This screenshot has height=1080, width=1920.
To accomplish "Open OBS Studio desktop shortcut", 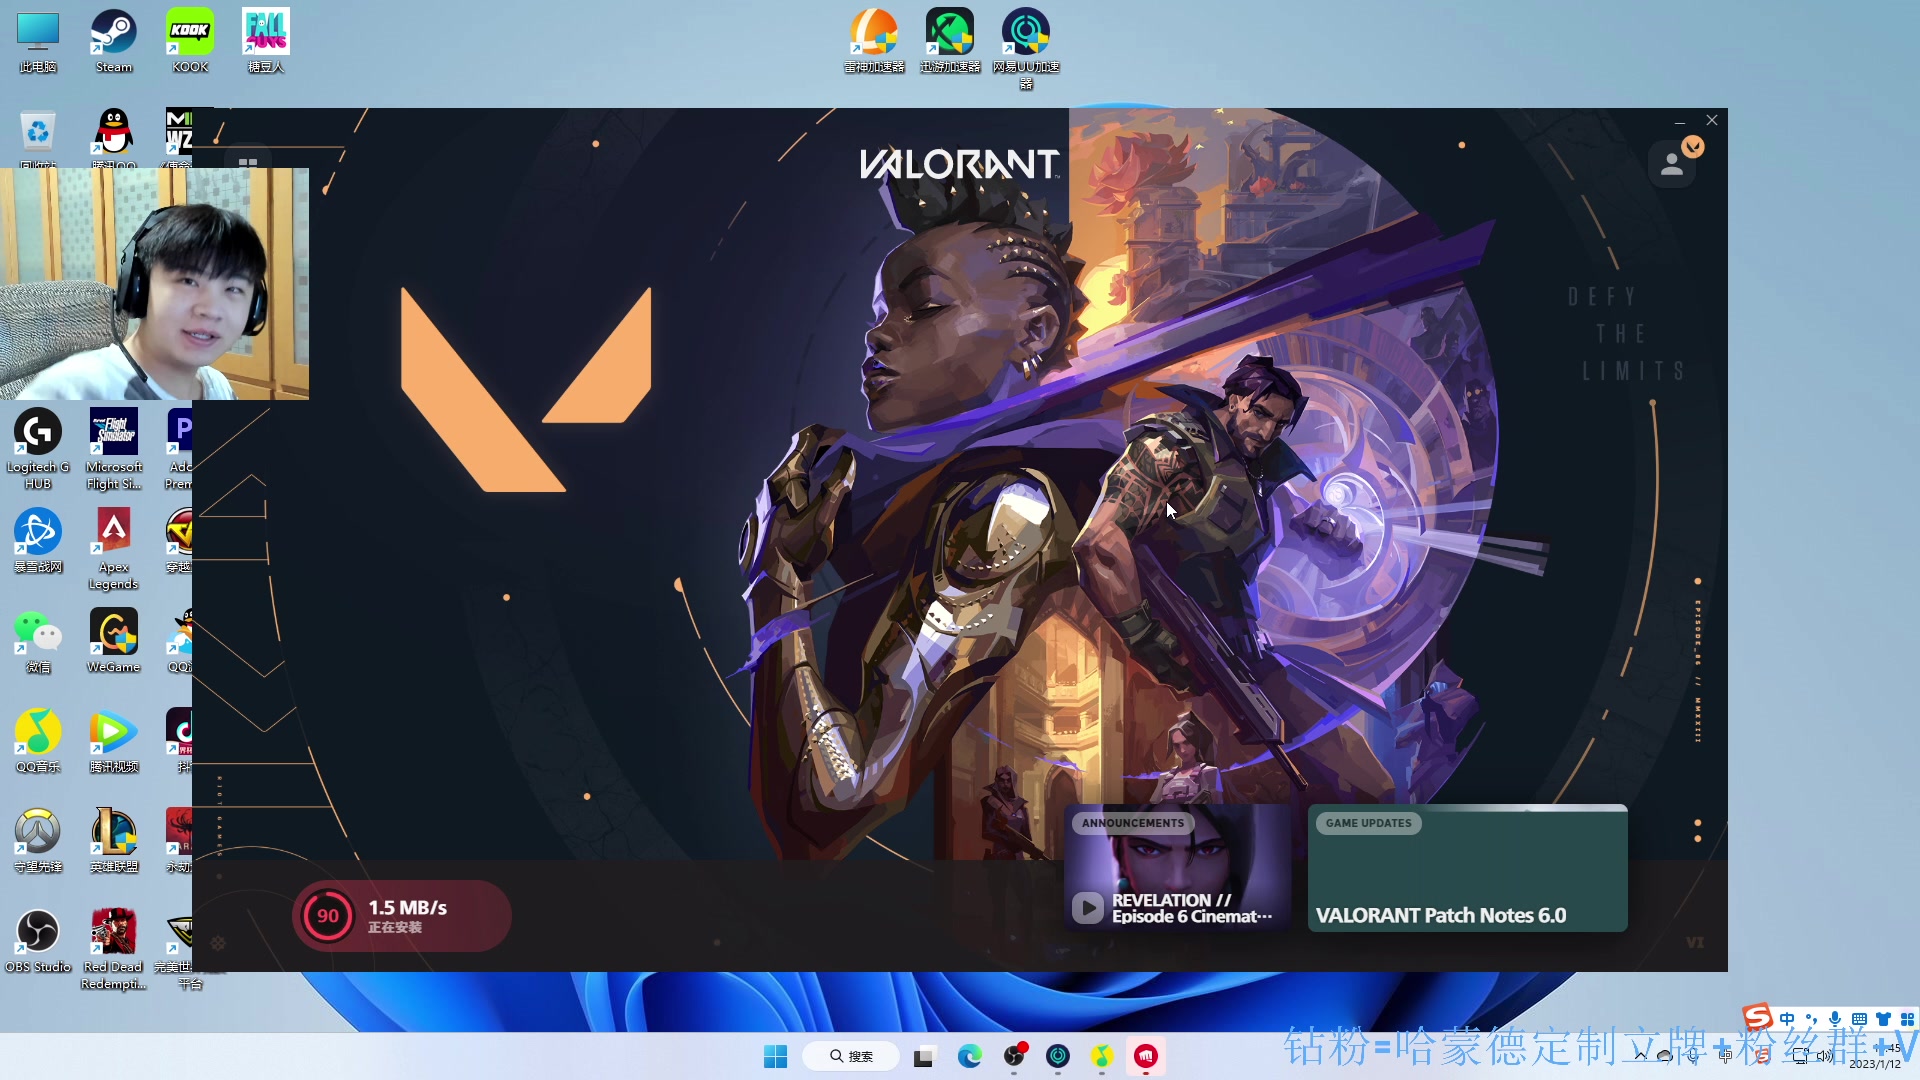I will 38,941.
